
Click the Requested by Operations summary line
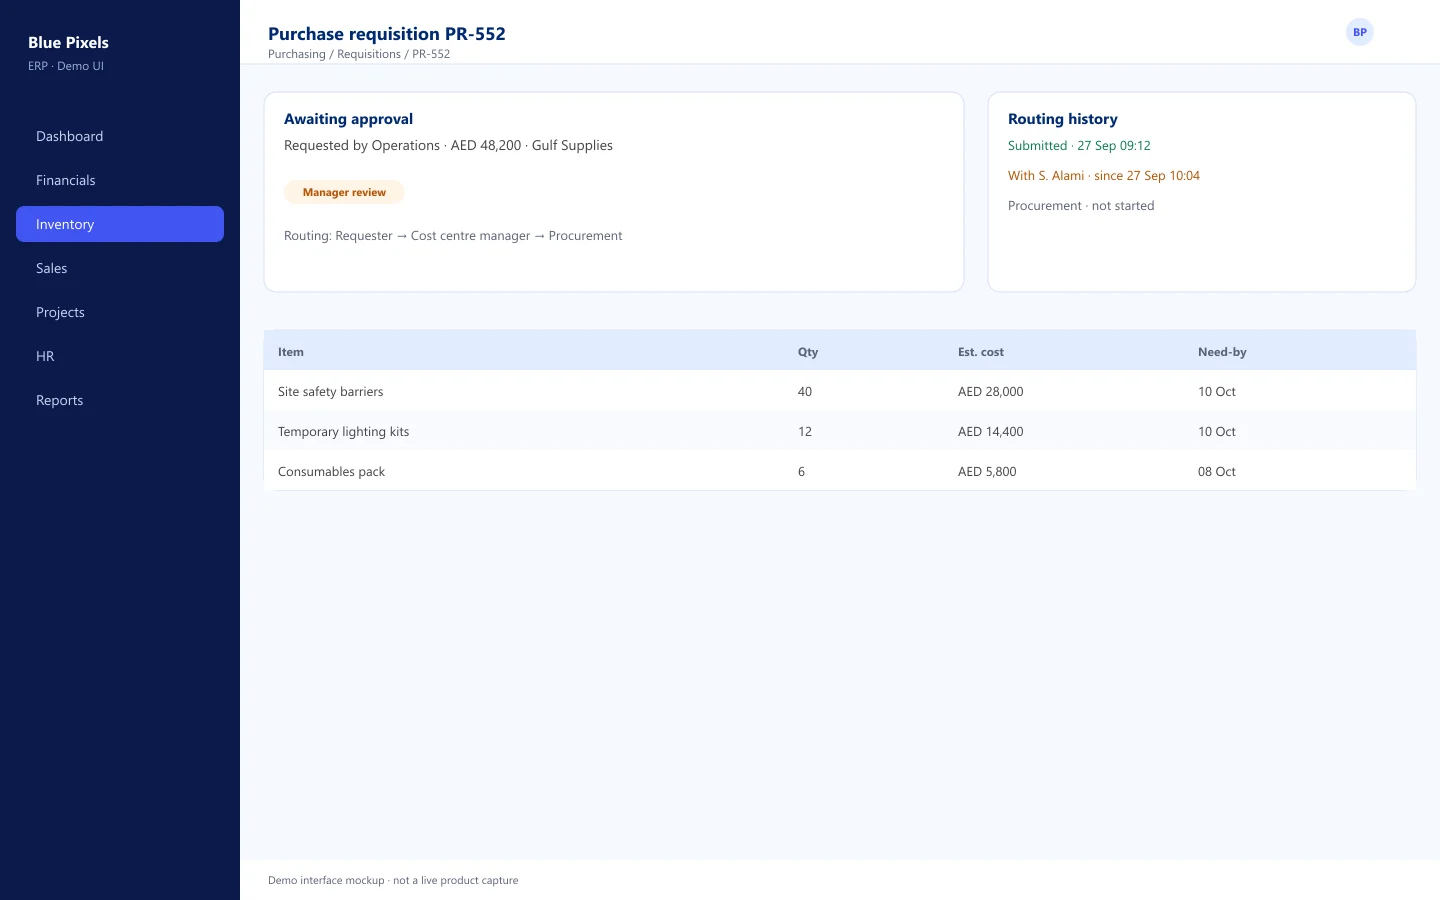(x=448, y=145)
